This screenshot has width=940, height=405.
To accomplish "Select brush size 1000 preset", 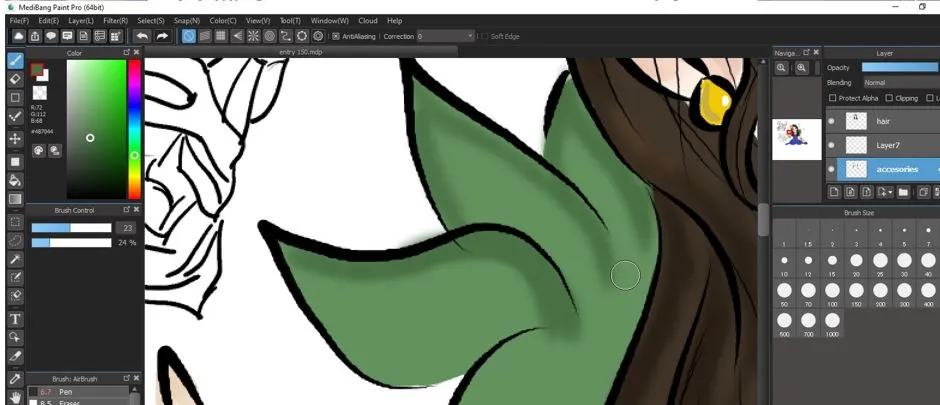I will (832, 324).
